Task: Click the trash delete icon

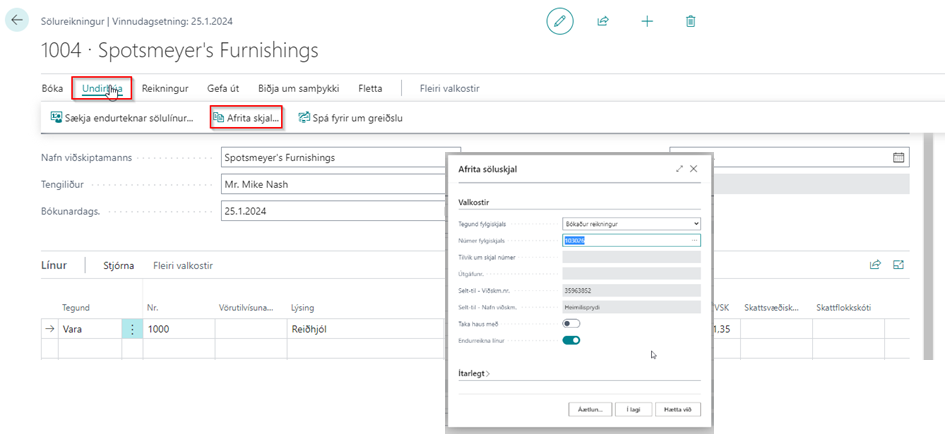Action: pyautogui.click(x=690, y=21)
